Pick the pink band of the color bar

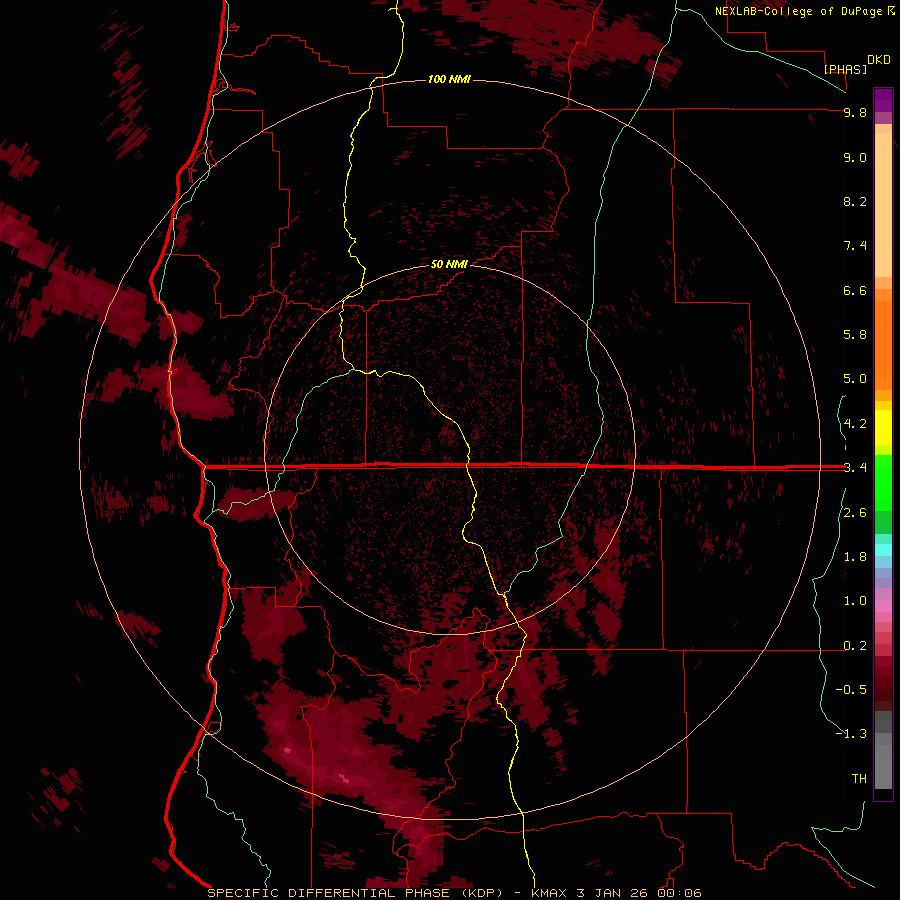click(x=883, y=606)
